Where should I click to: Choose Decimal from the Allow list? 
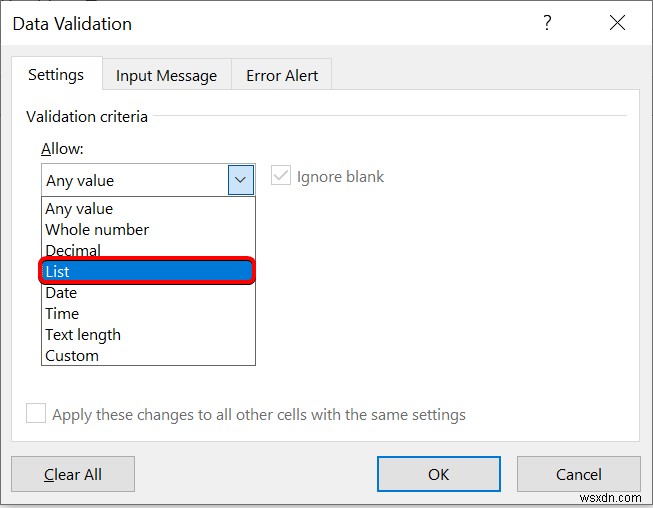[148, 250]
